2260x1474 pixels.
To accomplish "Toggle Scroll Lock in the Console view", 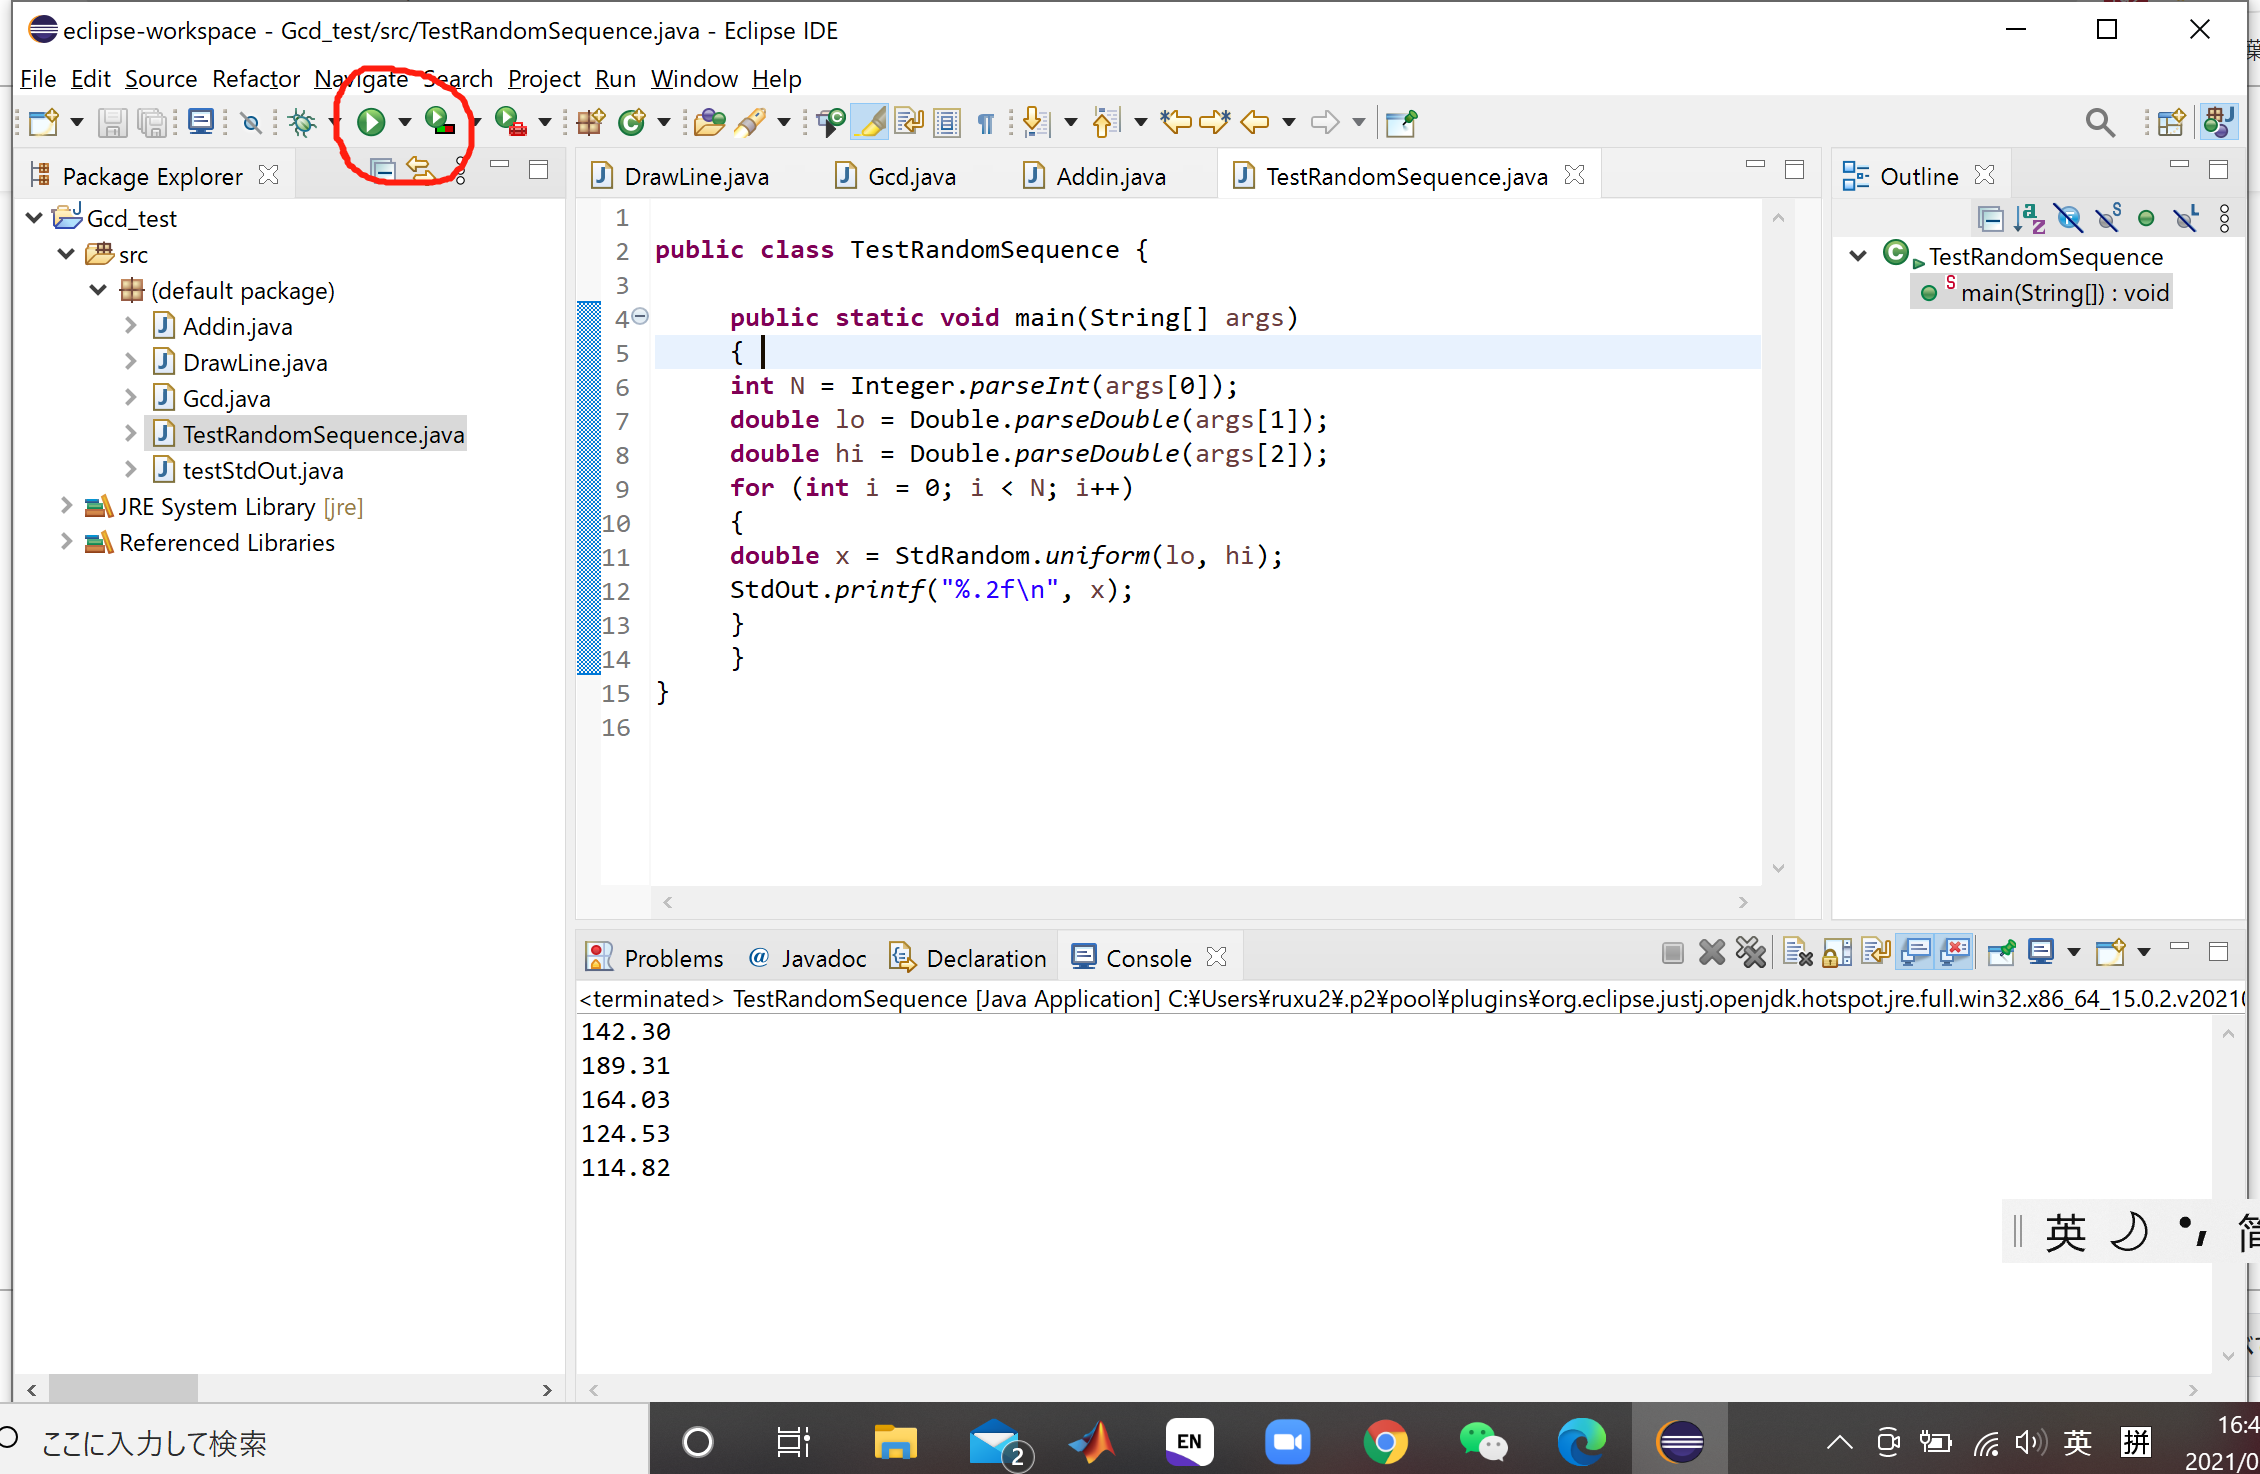I will coord(1835,952).
